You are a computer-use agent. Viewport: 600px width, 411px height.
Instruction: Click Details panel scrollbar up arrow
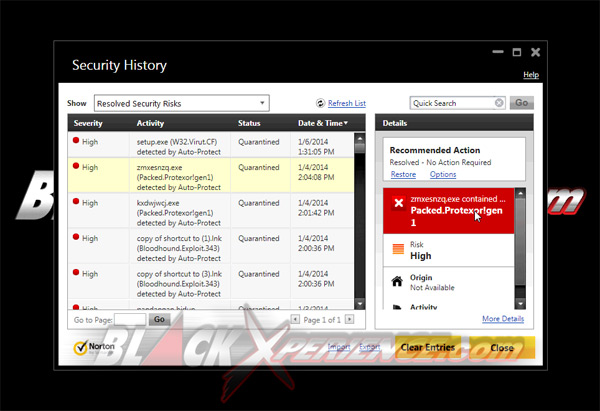[x=520, y=193]
